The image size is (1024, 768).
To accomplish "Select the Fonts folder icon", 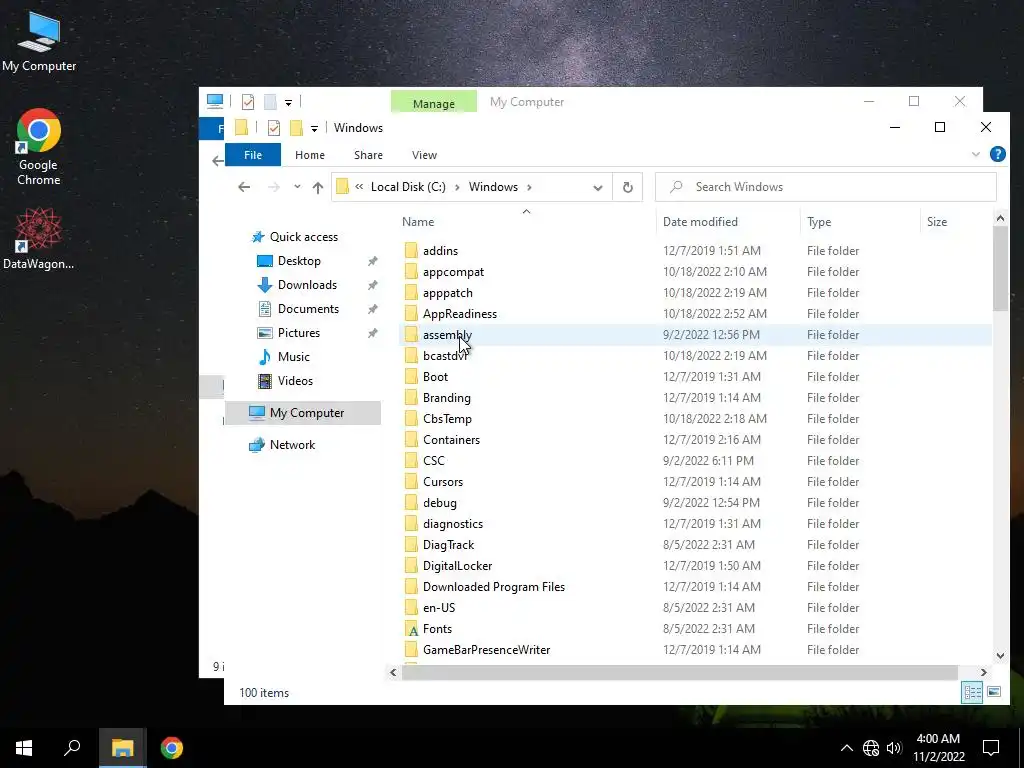I will (412, 630).
